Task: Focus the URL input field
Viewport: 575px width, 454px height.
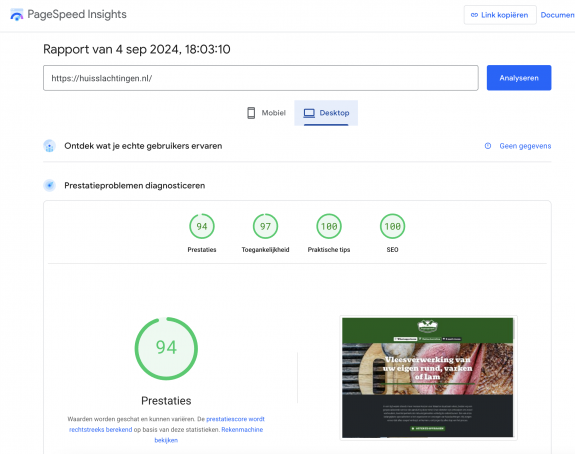Action: 261,78
